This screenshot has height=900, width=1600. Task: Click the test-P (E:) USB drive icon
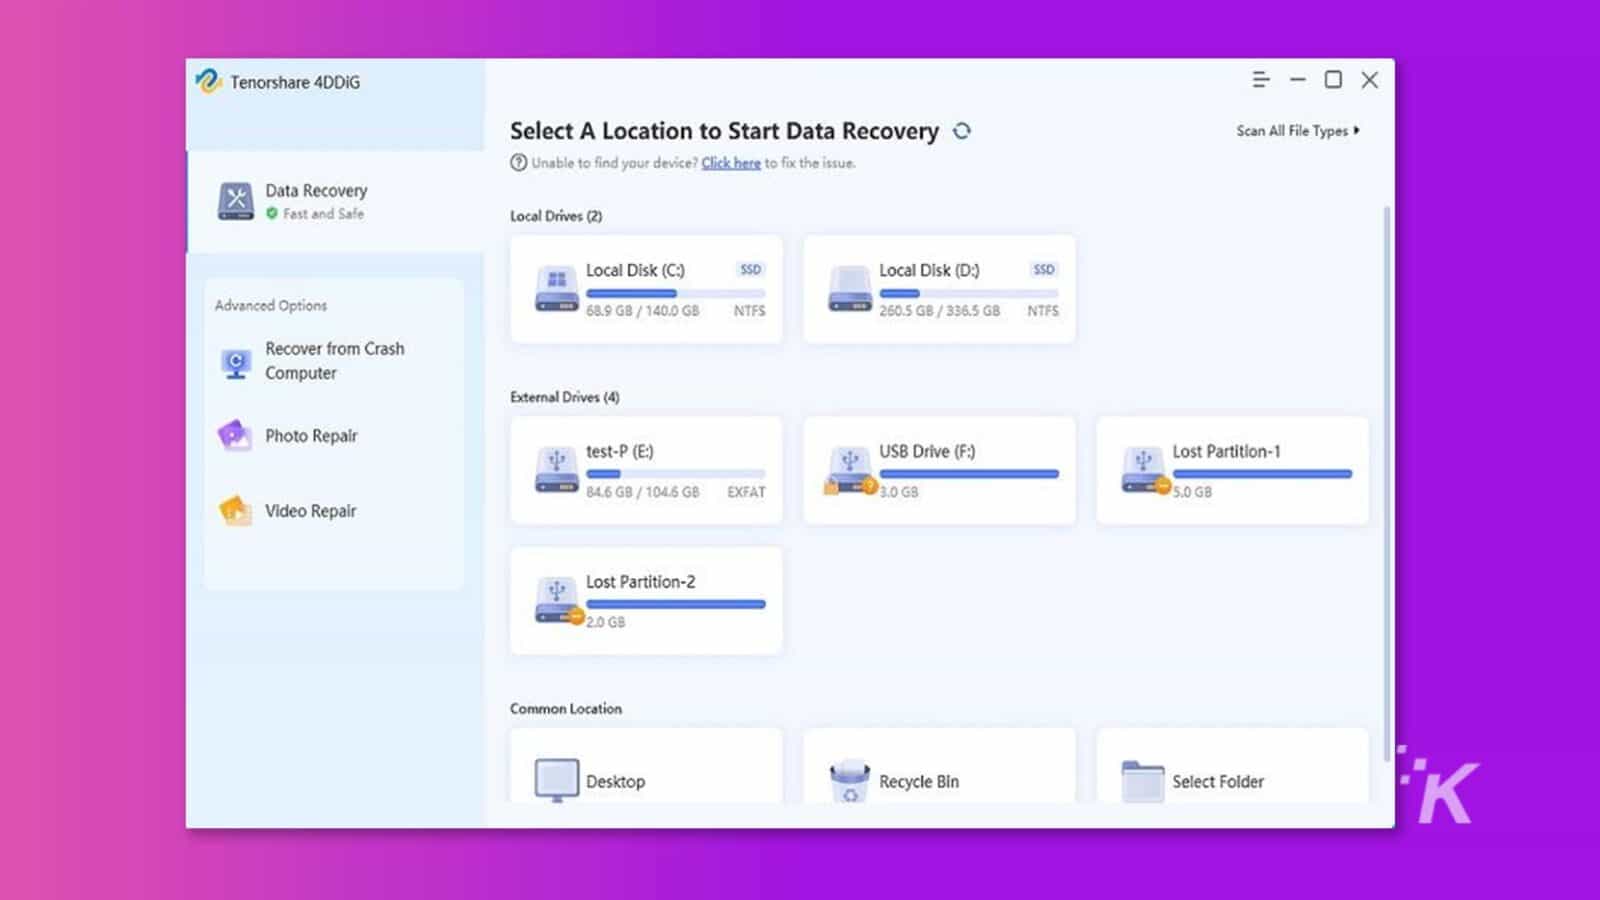tap(556, 470)
